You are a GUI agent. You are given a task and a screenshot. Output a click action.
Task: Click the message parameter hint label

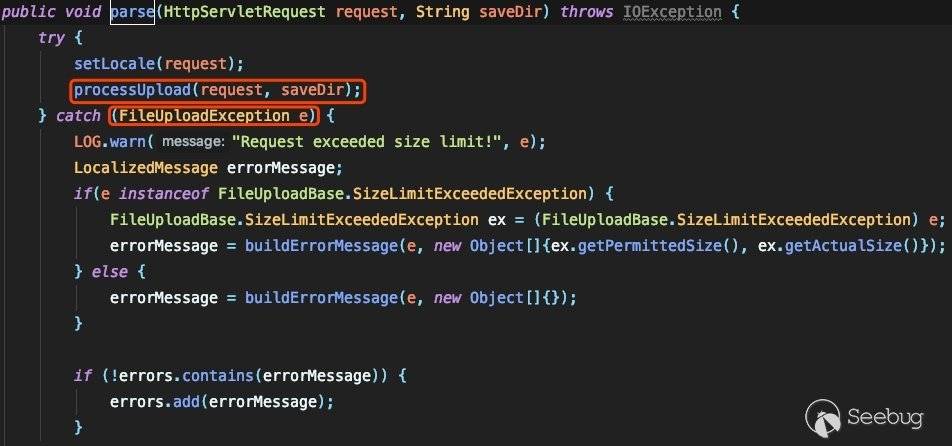tap(194, 142)
